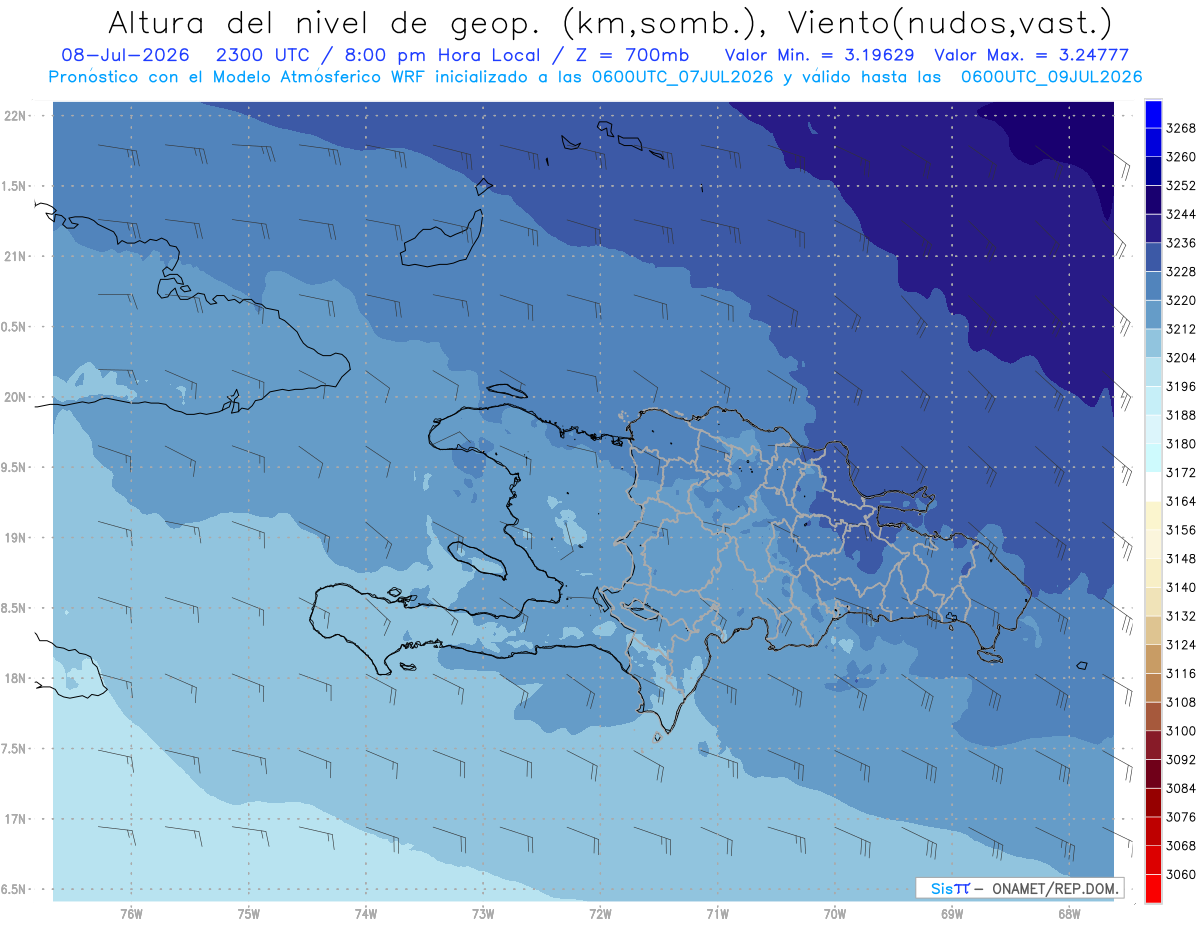The image size is (1200, 927).
Task: Click the 'Valor Max. = 3.24777' text
Action: pyautogui.click(x=1031, y=55)
